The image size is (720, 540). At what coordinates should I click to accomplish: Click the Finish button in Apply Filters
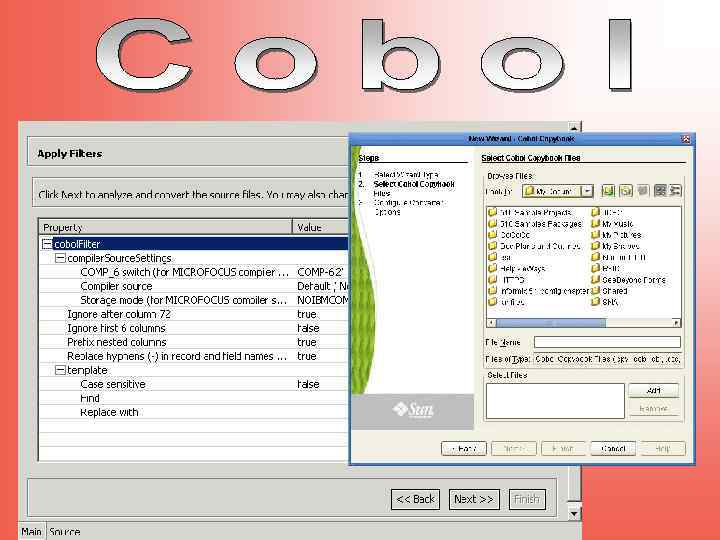click(527, 499)
